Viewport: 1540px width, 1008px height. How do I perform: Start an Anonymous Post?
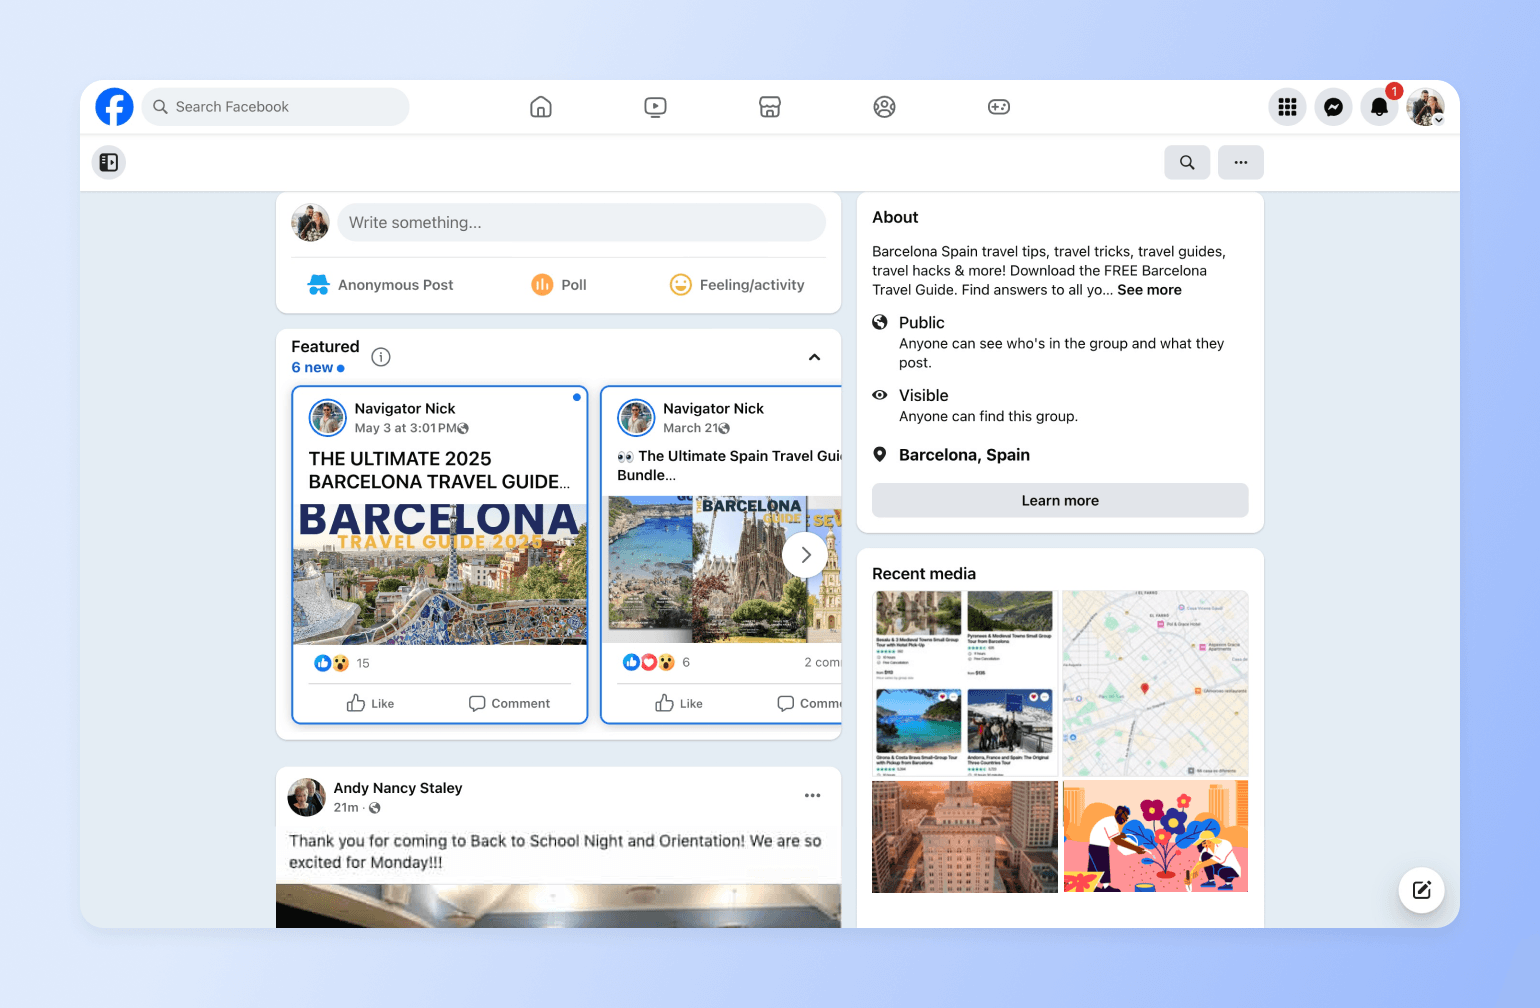pos(380,284)
